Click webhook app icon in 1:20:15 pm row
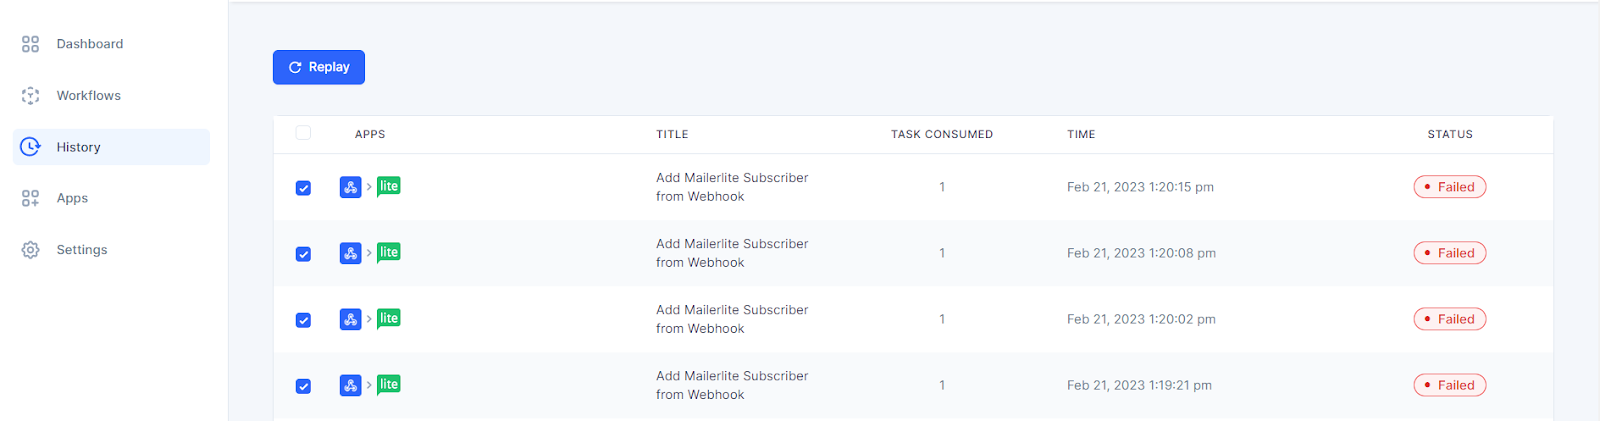The height and width of the screenshot is (421, 1600). 350,187
